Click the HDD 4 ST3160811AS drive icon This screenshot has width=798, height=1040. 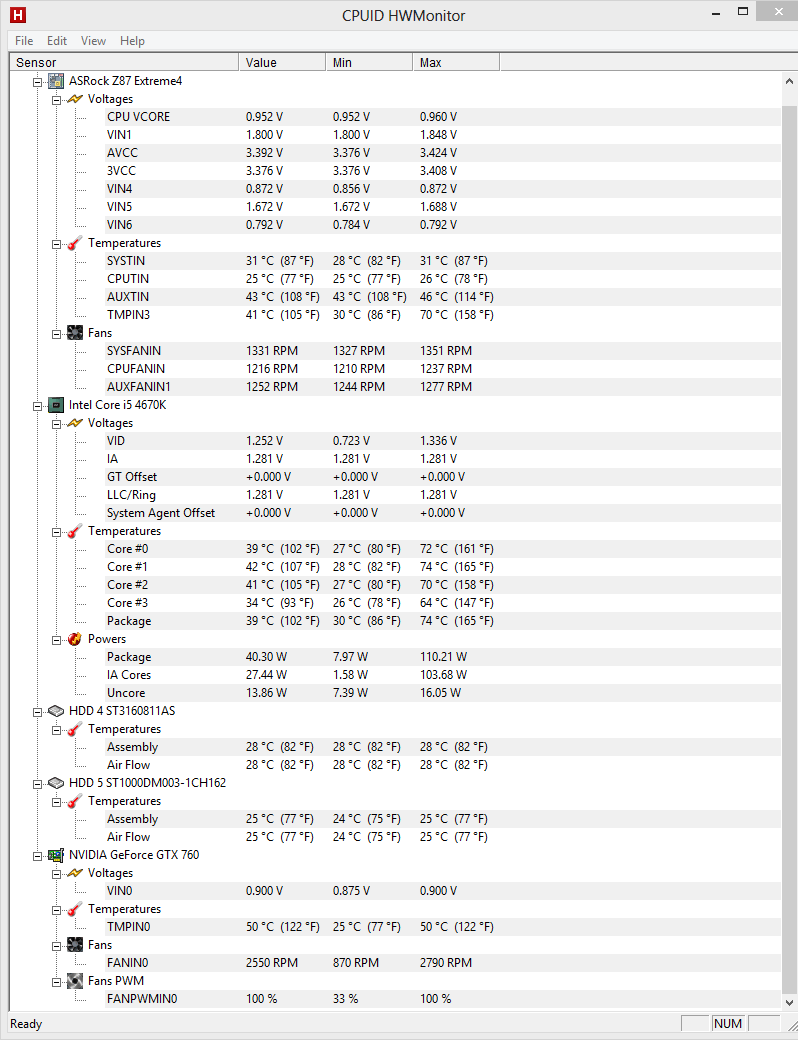coord(57,711)
